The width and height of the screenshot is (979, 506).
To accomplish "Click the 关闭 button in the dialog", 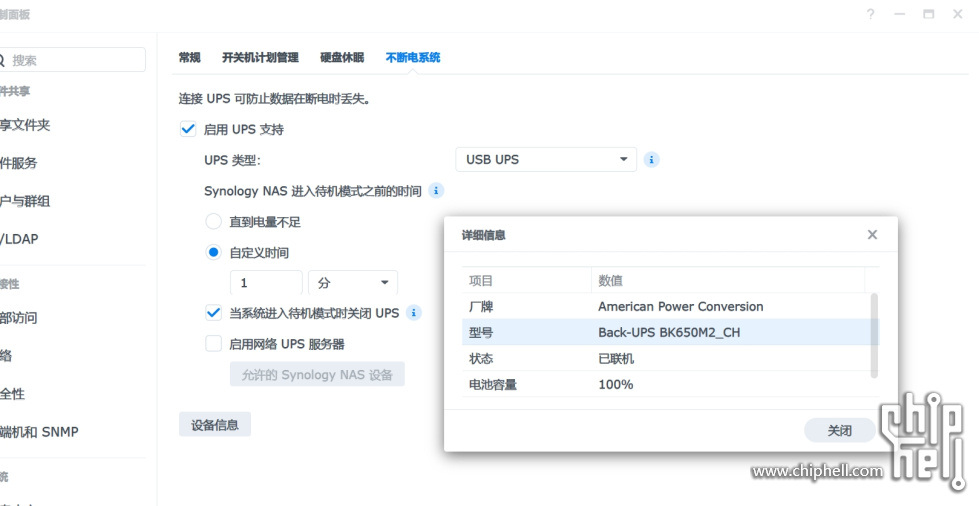I will 840,430.
